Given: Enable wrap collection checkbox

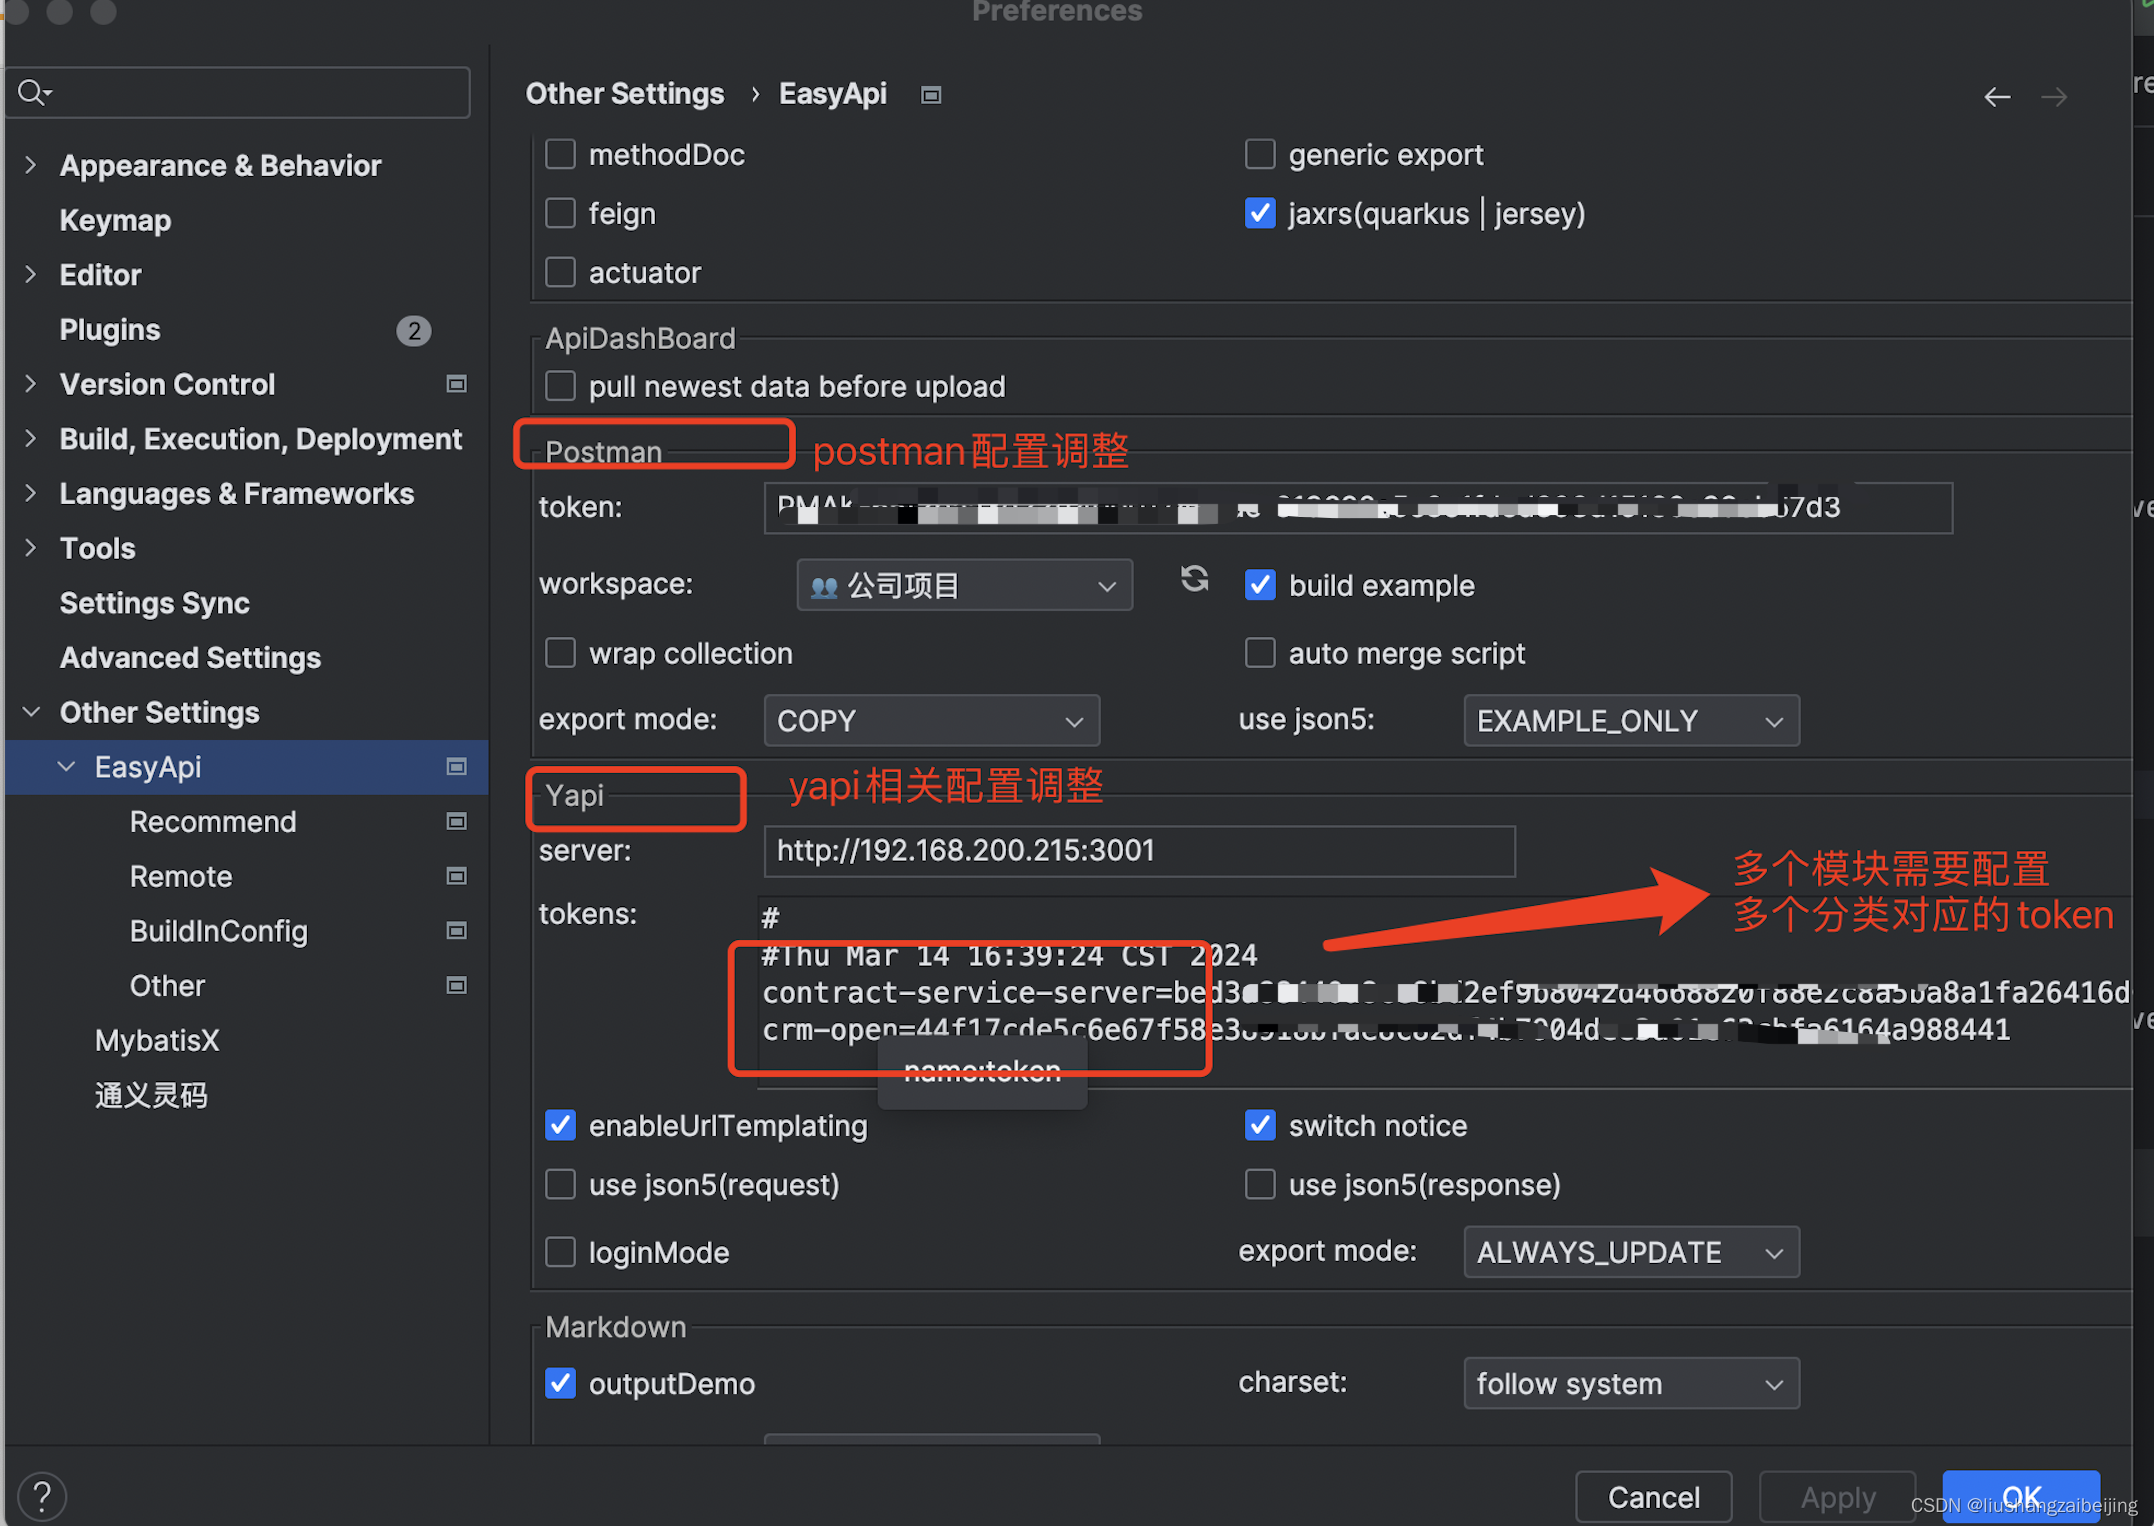Looking at the screenshot, I should click(x=560, y=653).
